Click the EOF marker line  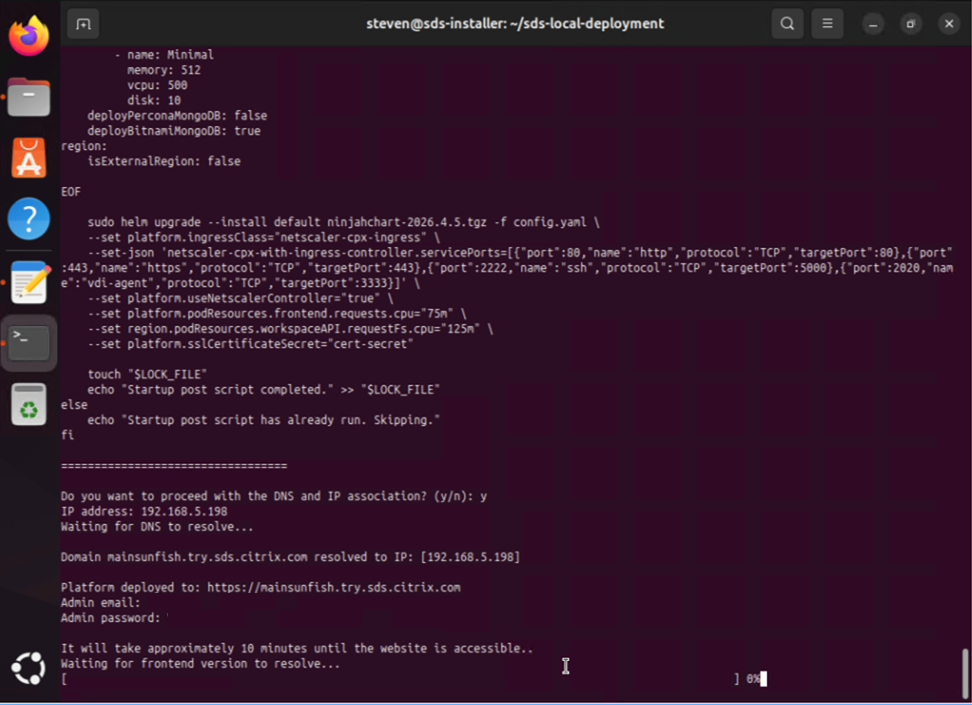pos(71,192)
